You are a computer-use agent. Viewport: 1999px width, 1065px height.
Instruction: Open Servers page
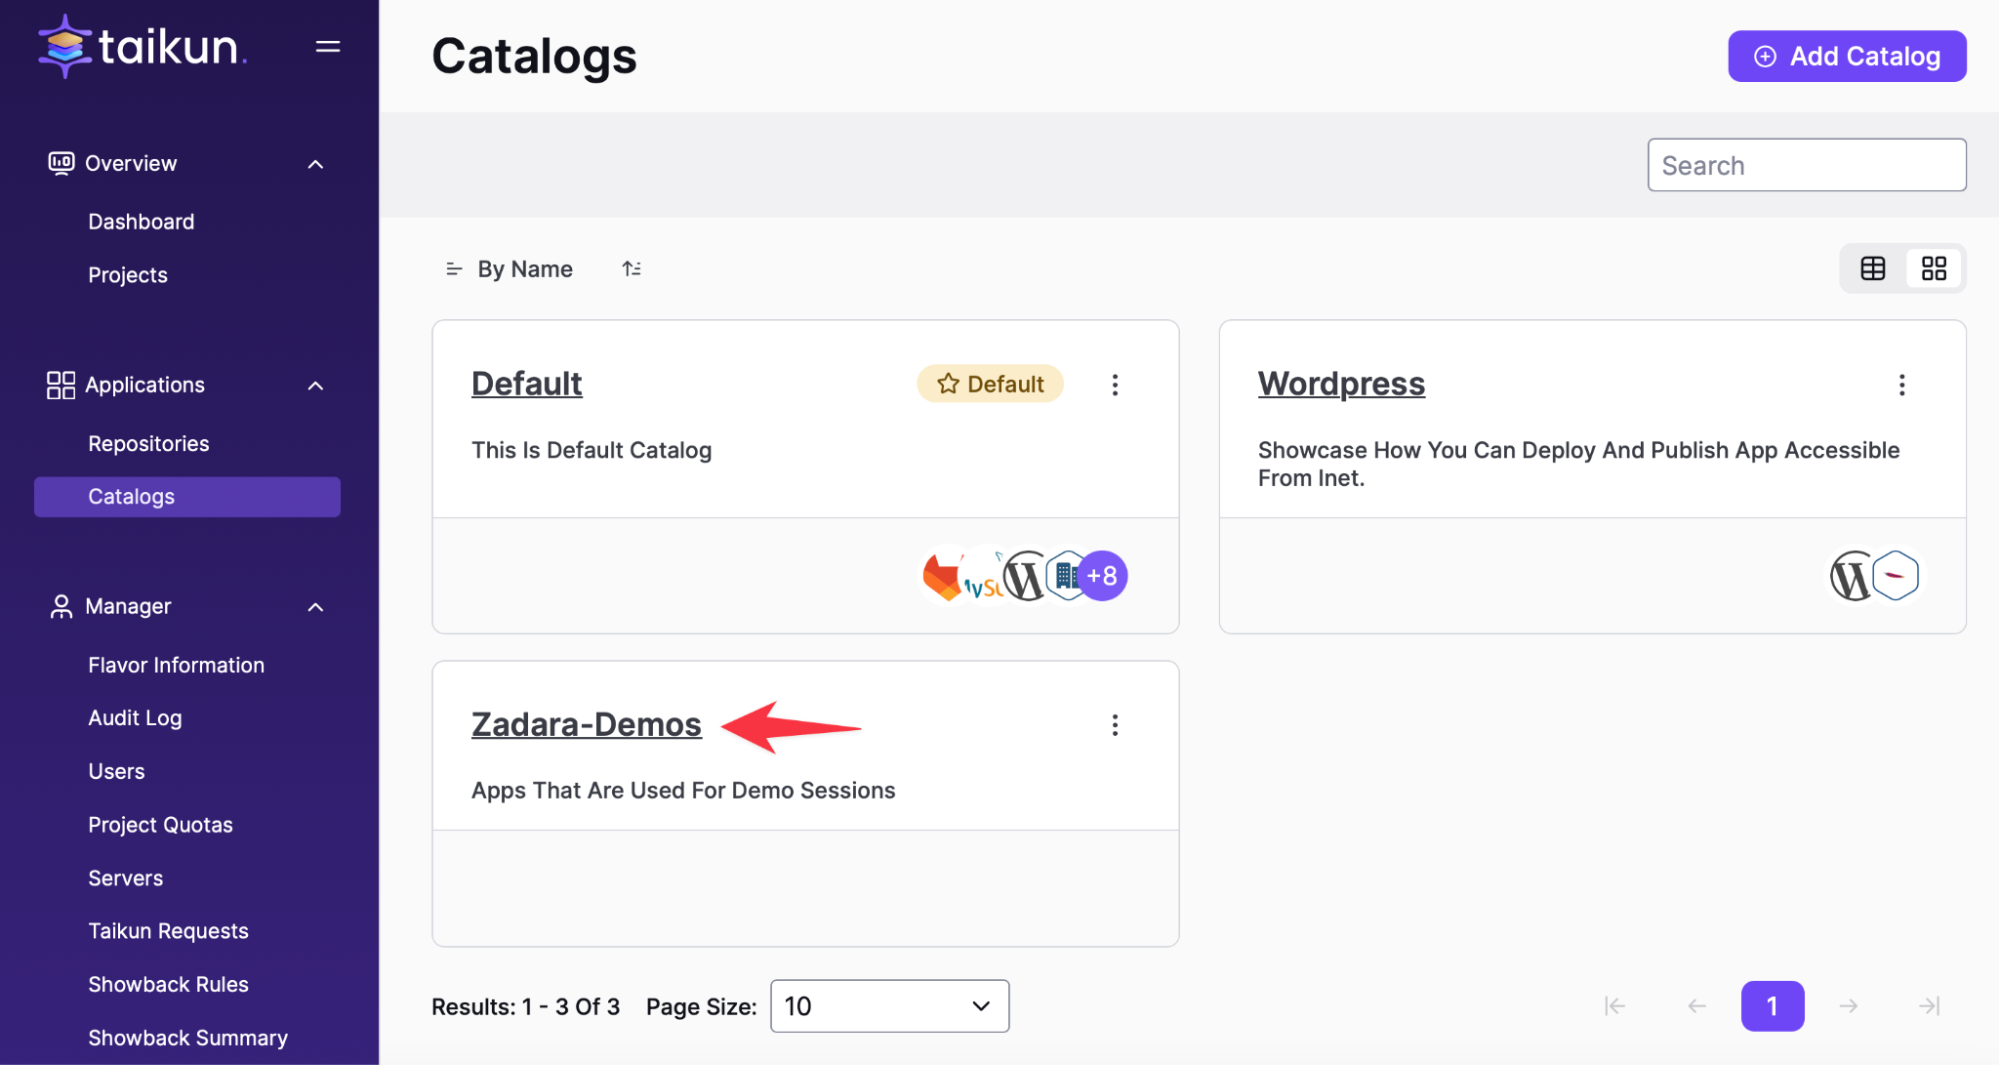click(x=125, y=878)
